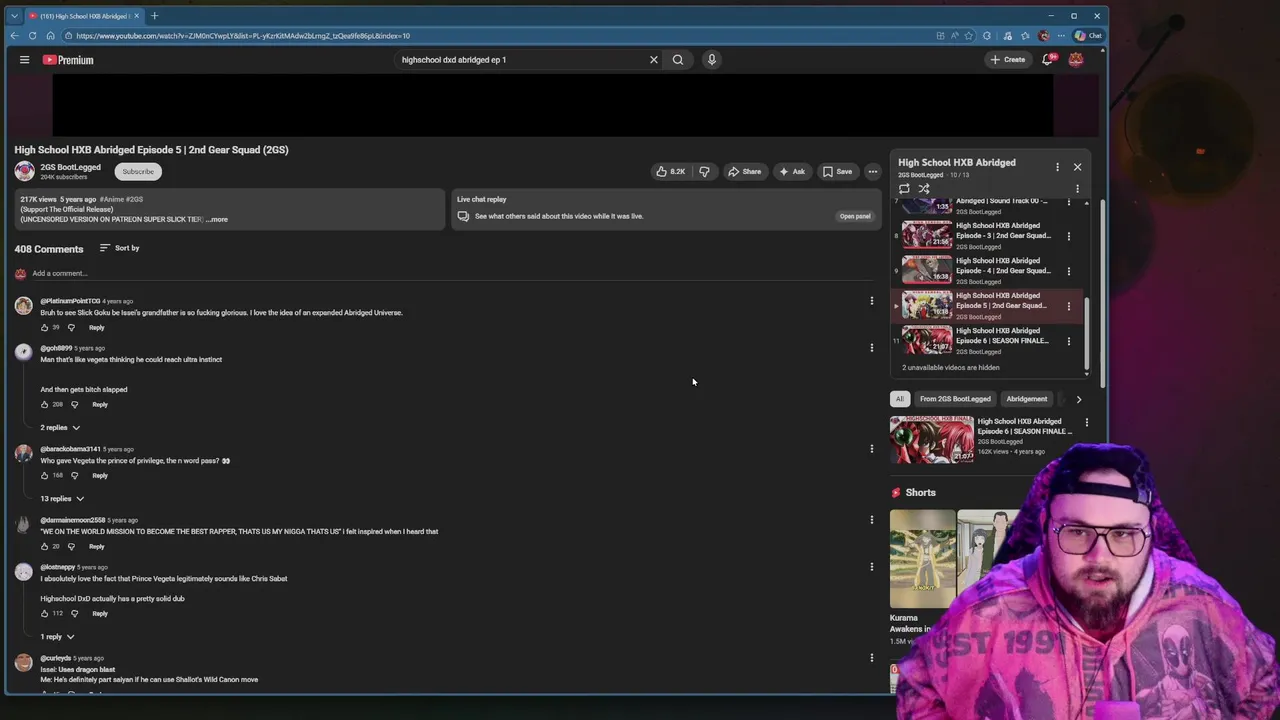1280x720 pixels.
Task: Open panel for live chat replay
Action: point(854,216)
